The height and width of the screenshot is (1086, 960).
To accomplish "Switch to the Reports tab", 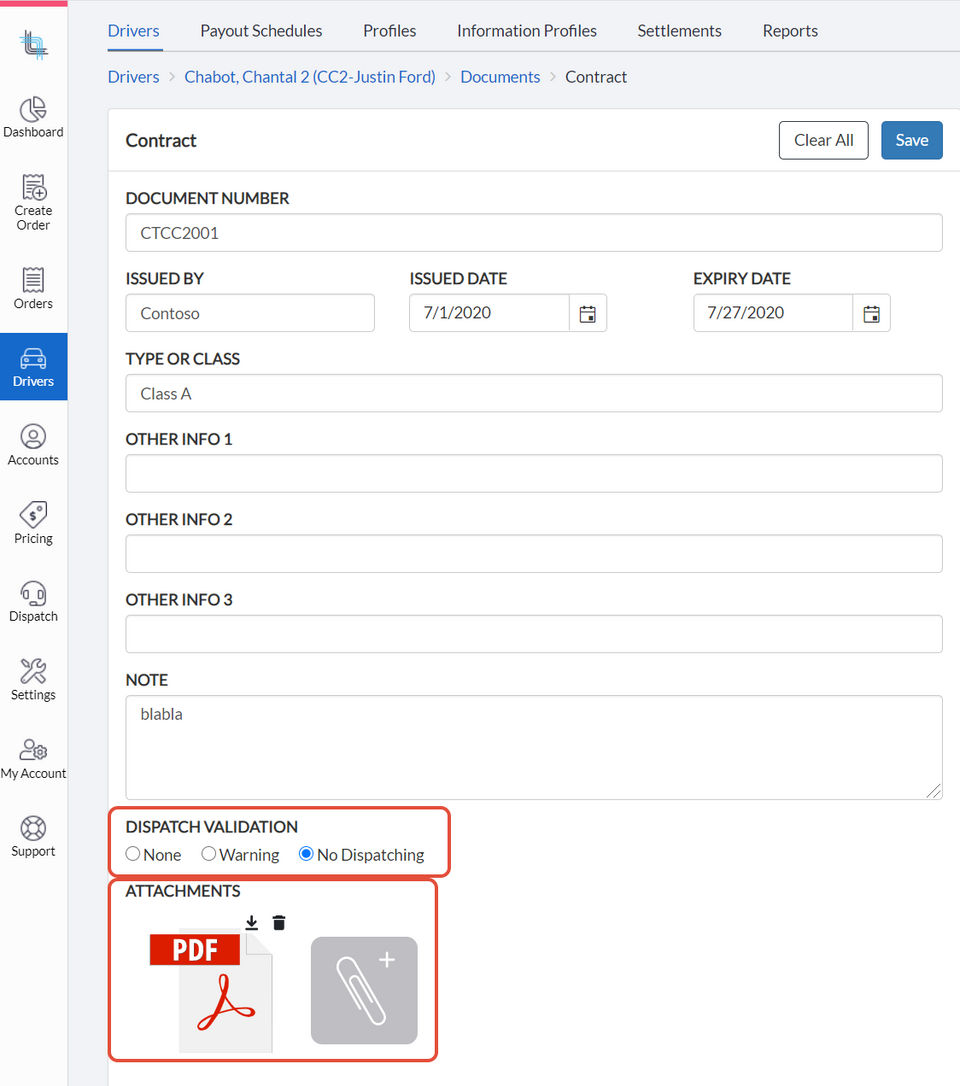I will 790,31.
